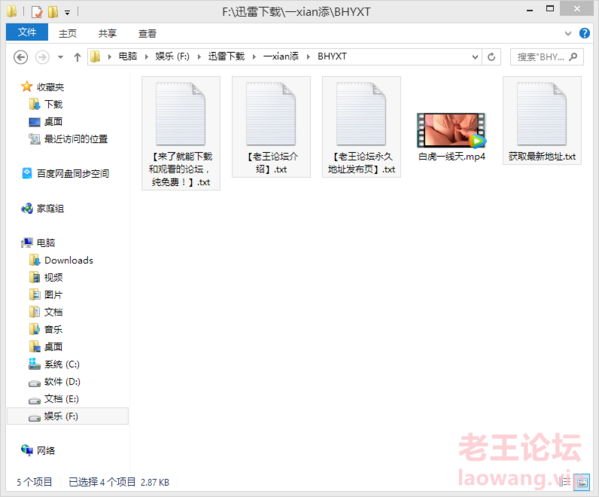This screenshot has width=599, height=497.
Task: Switch to large thumbnails view icon
Action: coord(583,481)
